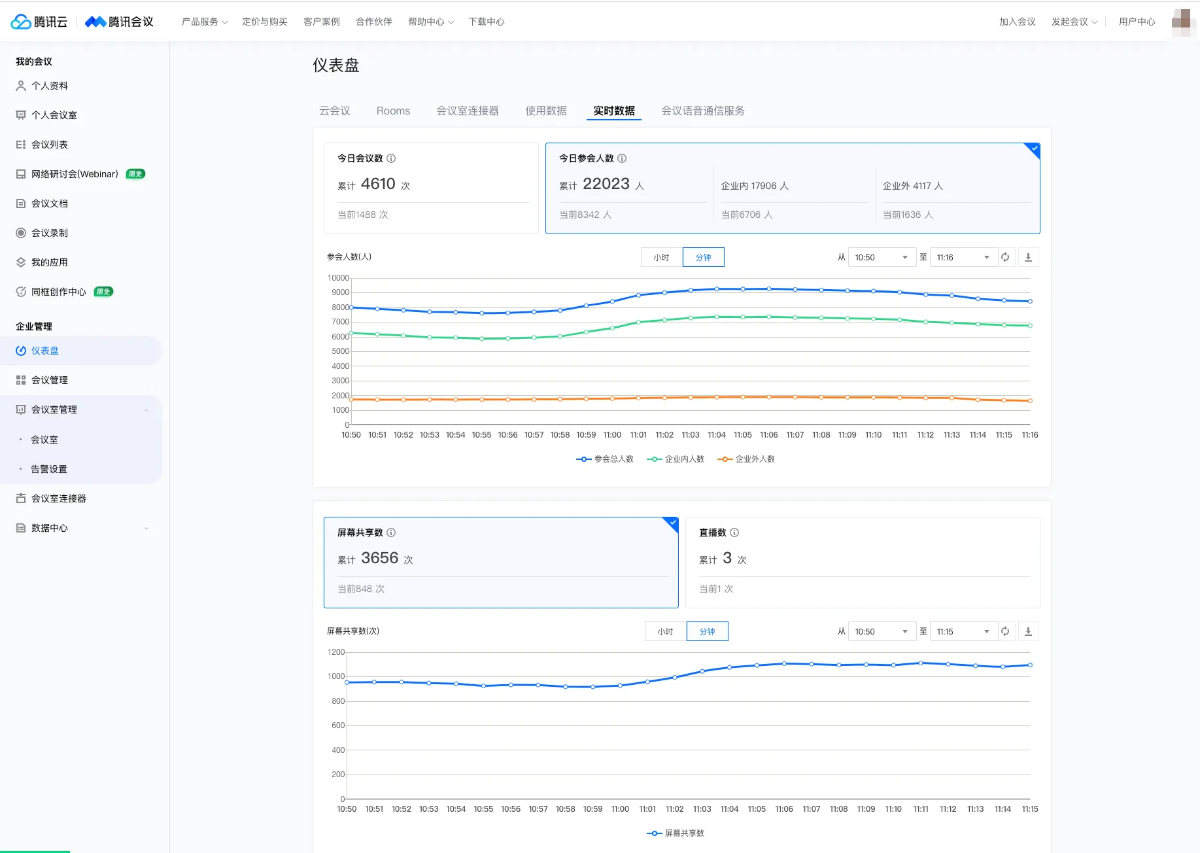This screenshot has width=1200, height=853.
Task: Toggle 小时 view for 屏幕共享数 chart
Action: [x=666, y=631]
